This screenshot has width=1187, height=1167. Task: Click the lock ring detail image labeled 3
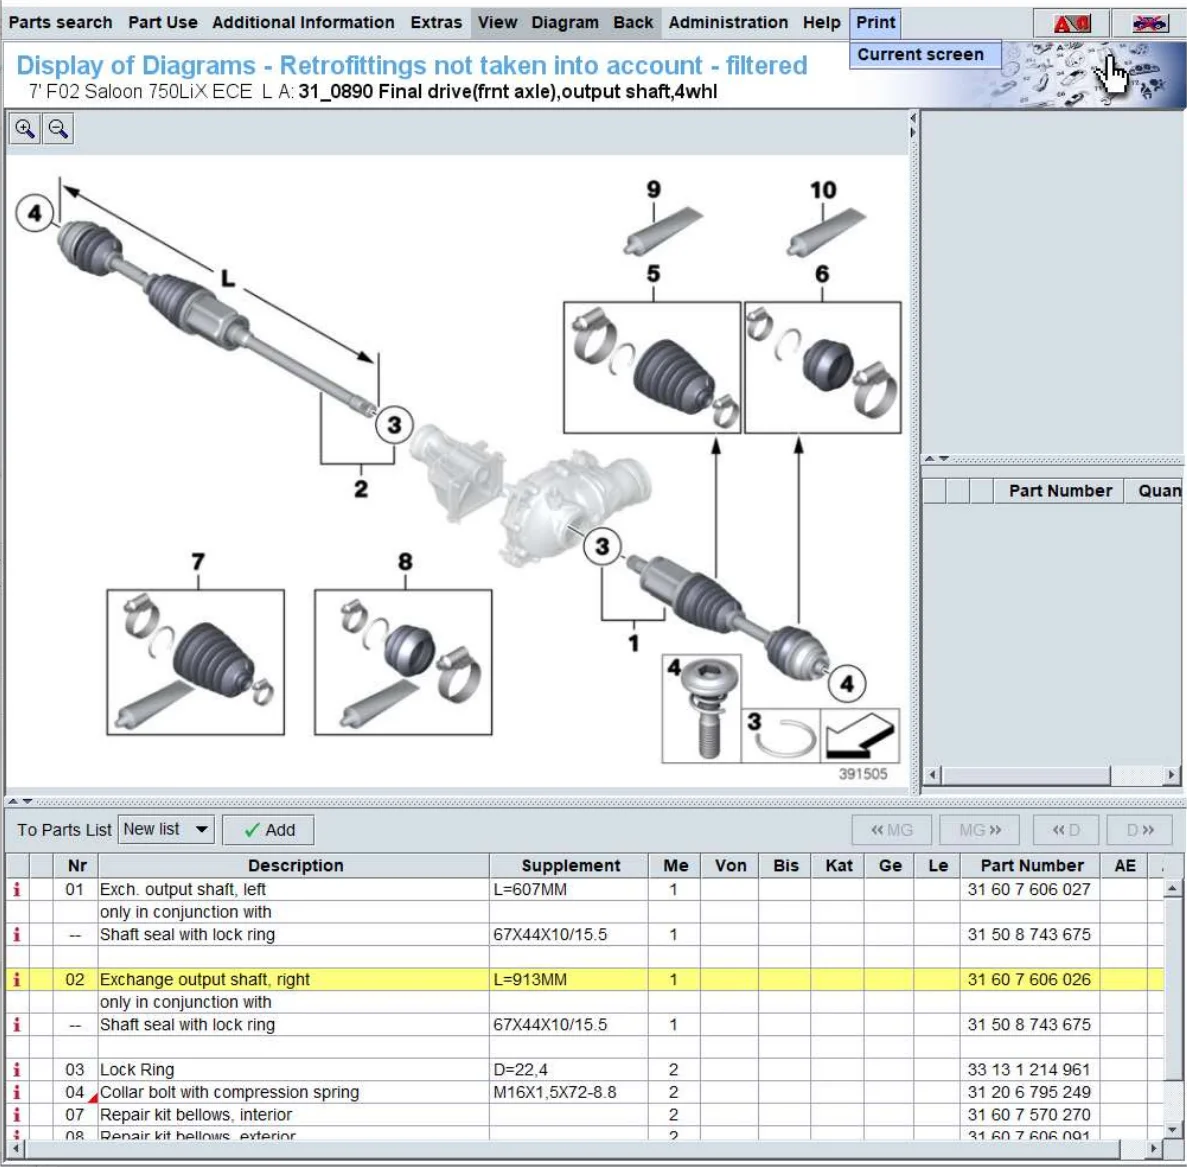[780, 736]
